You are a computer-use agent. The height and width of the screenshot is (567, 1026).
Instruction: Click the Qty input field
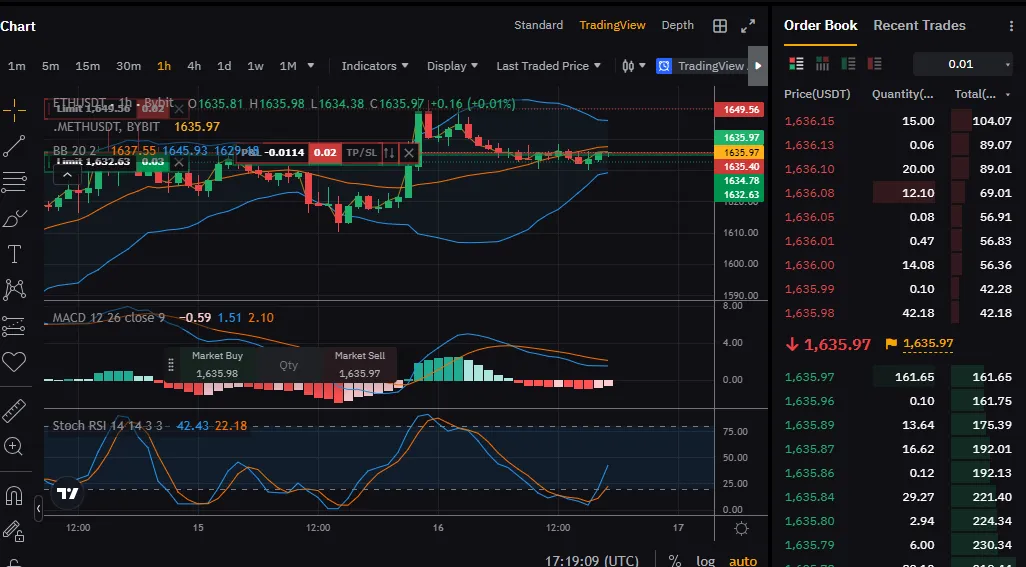[x=289, y=365]
